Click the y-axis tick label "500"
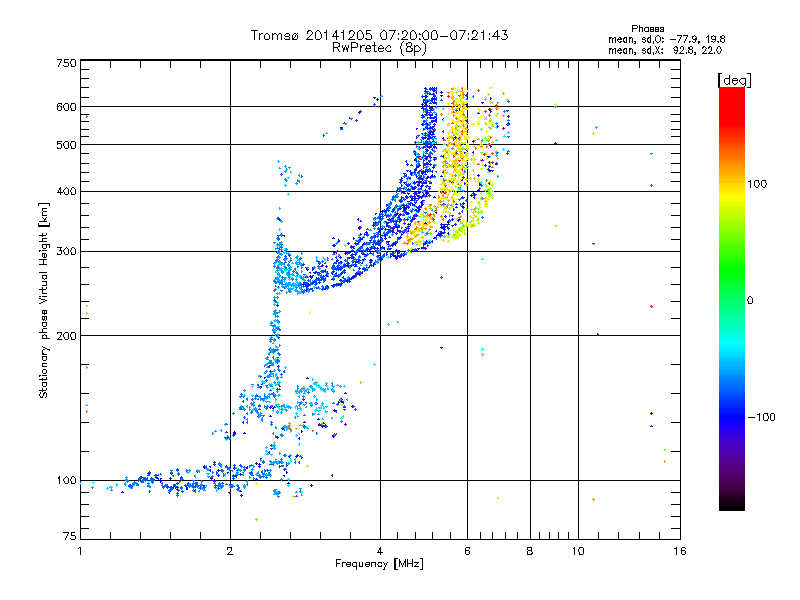Image resolution: width=800 pixels, height=600 pixels. [66, 145]
